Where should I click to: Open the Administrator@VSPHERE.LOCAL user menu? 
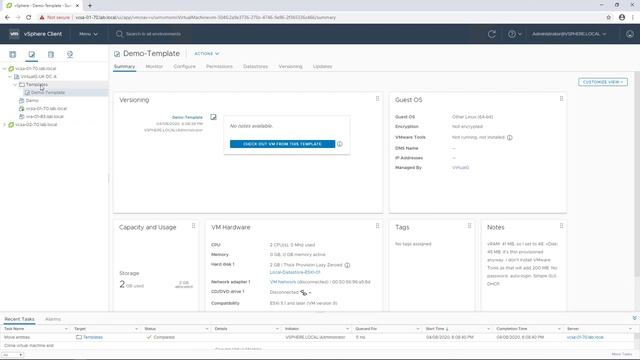(569, 34)
